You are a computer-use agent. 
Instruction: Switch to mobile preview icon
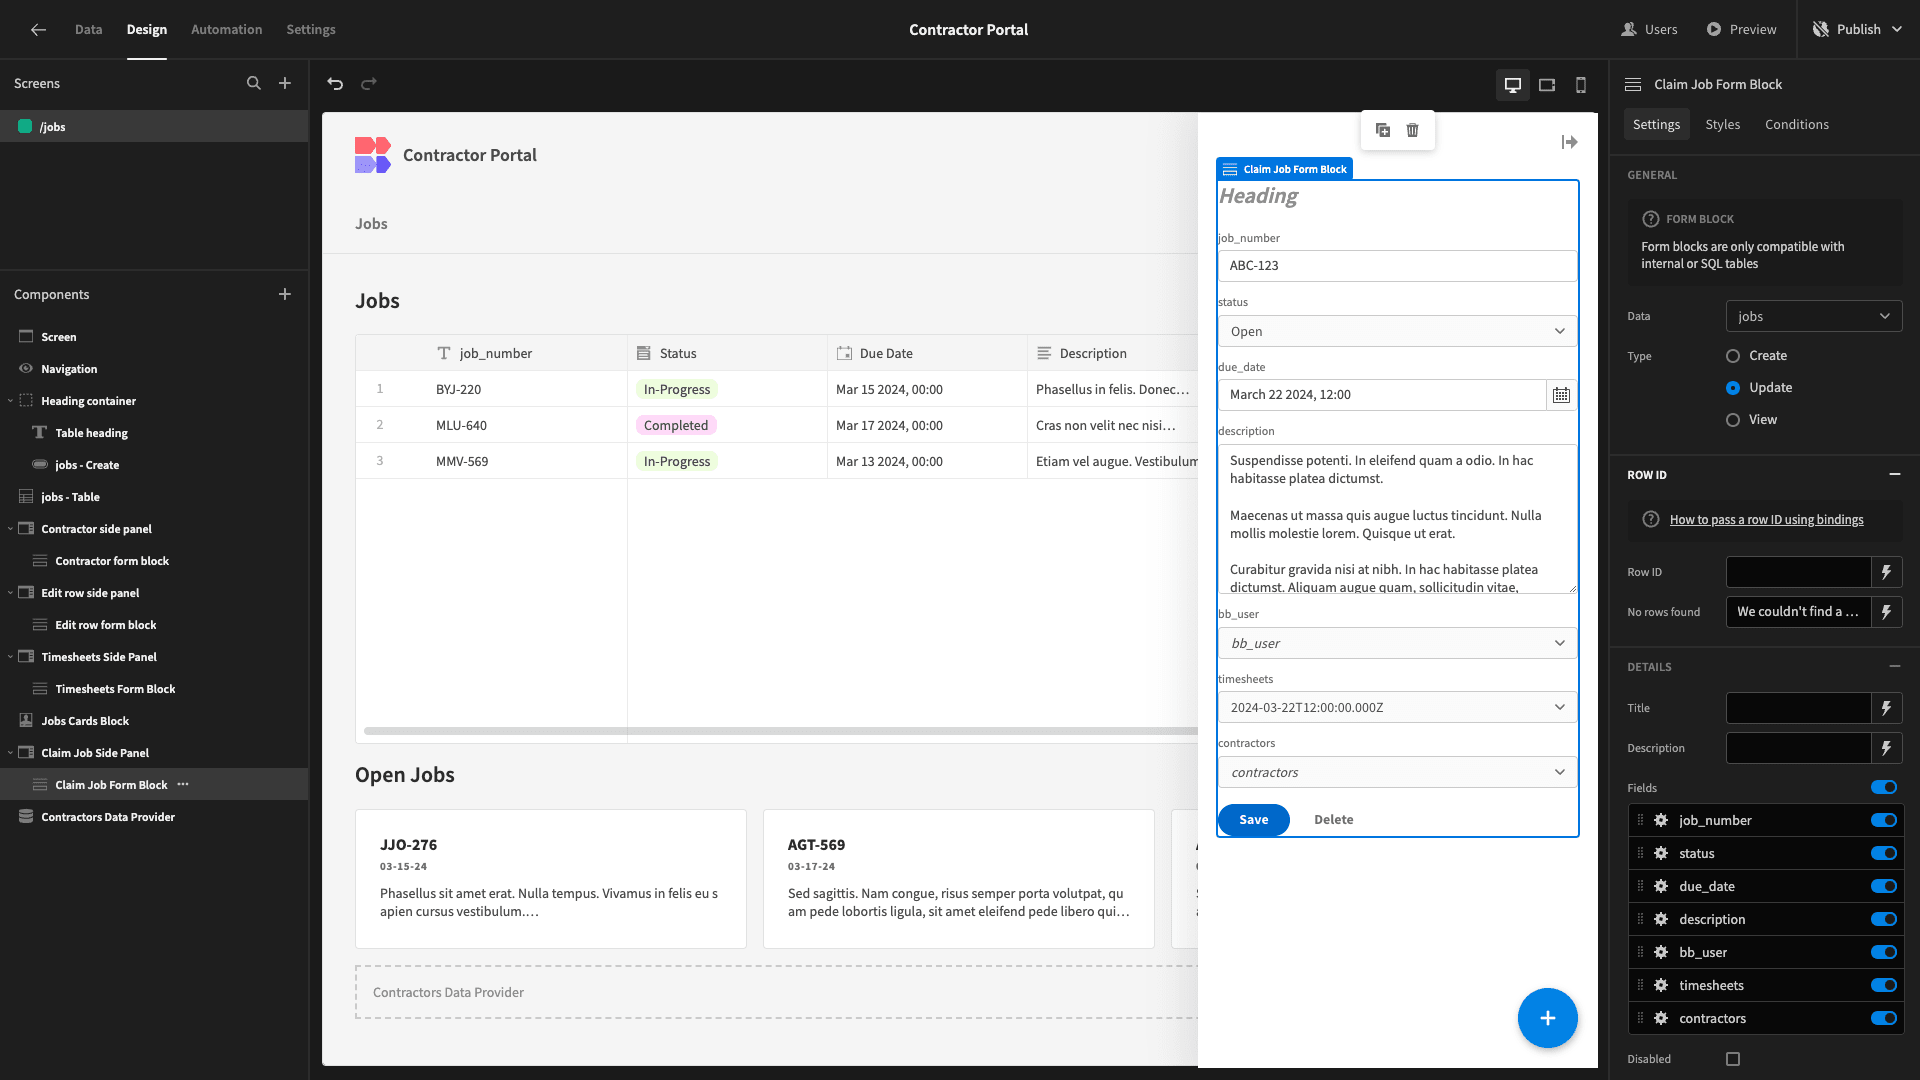point(1581,85)
